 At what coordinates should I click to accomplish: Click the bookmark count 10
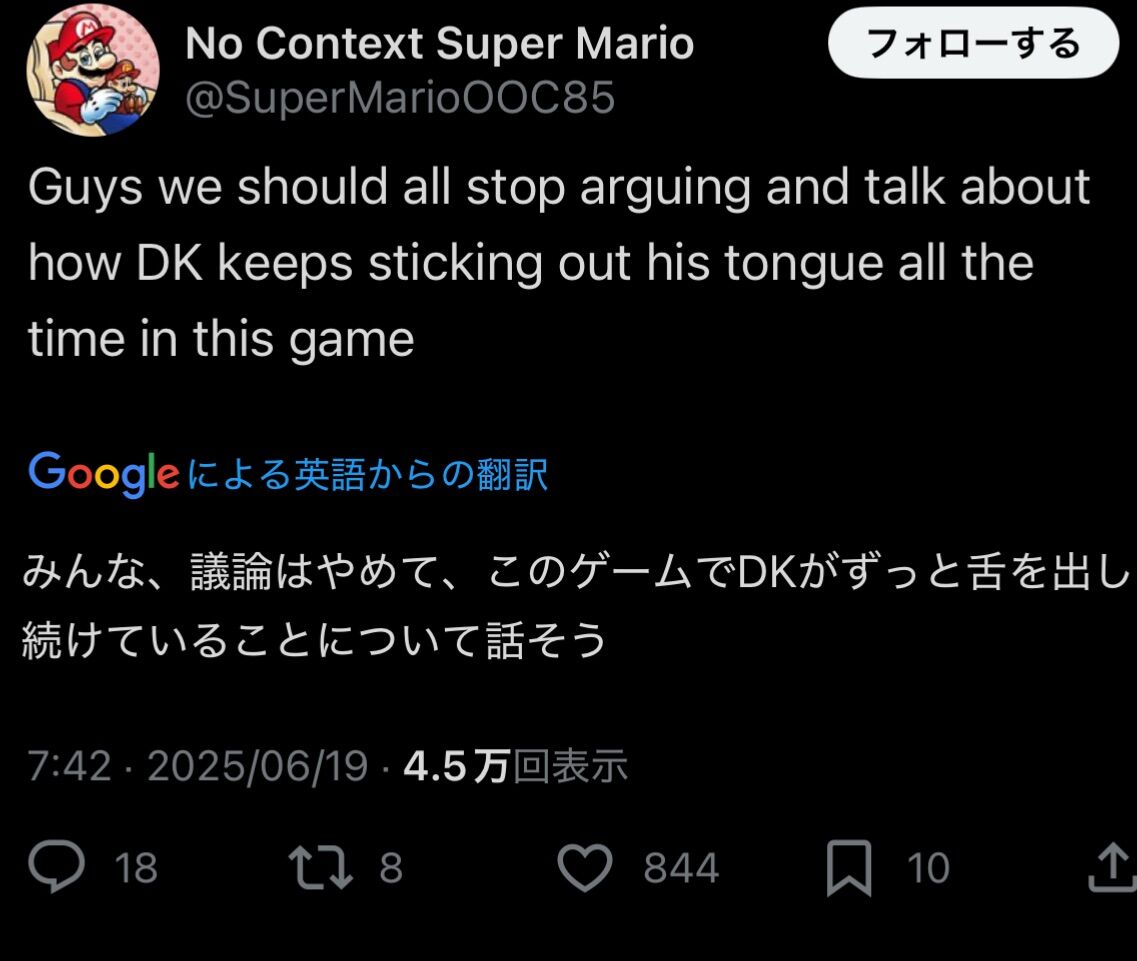point(928,868)
